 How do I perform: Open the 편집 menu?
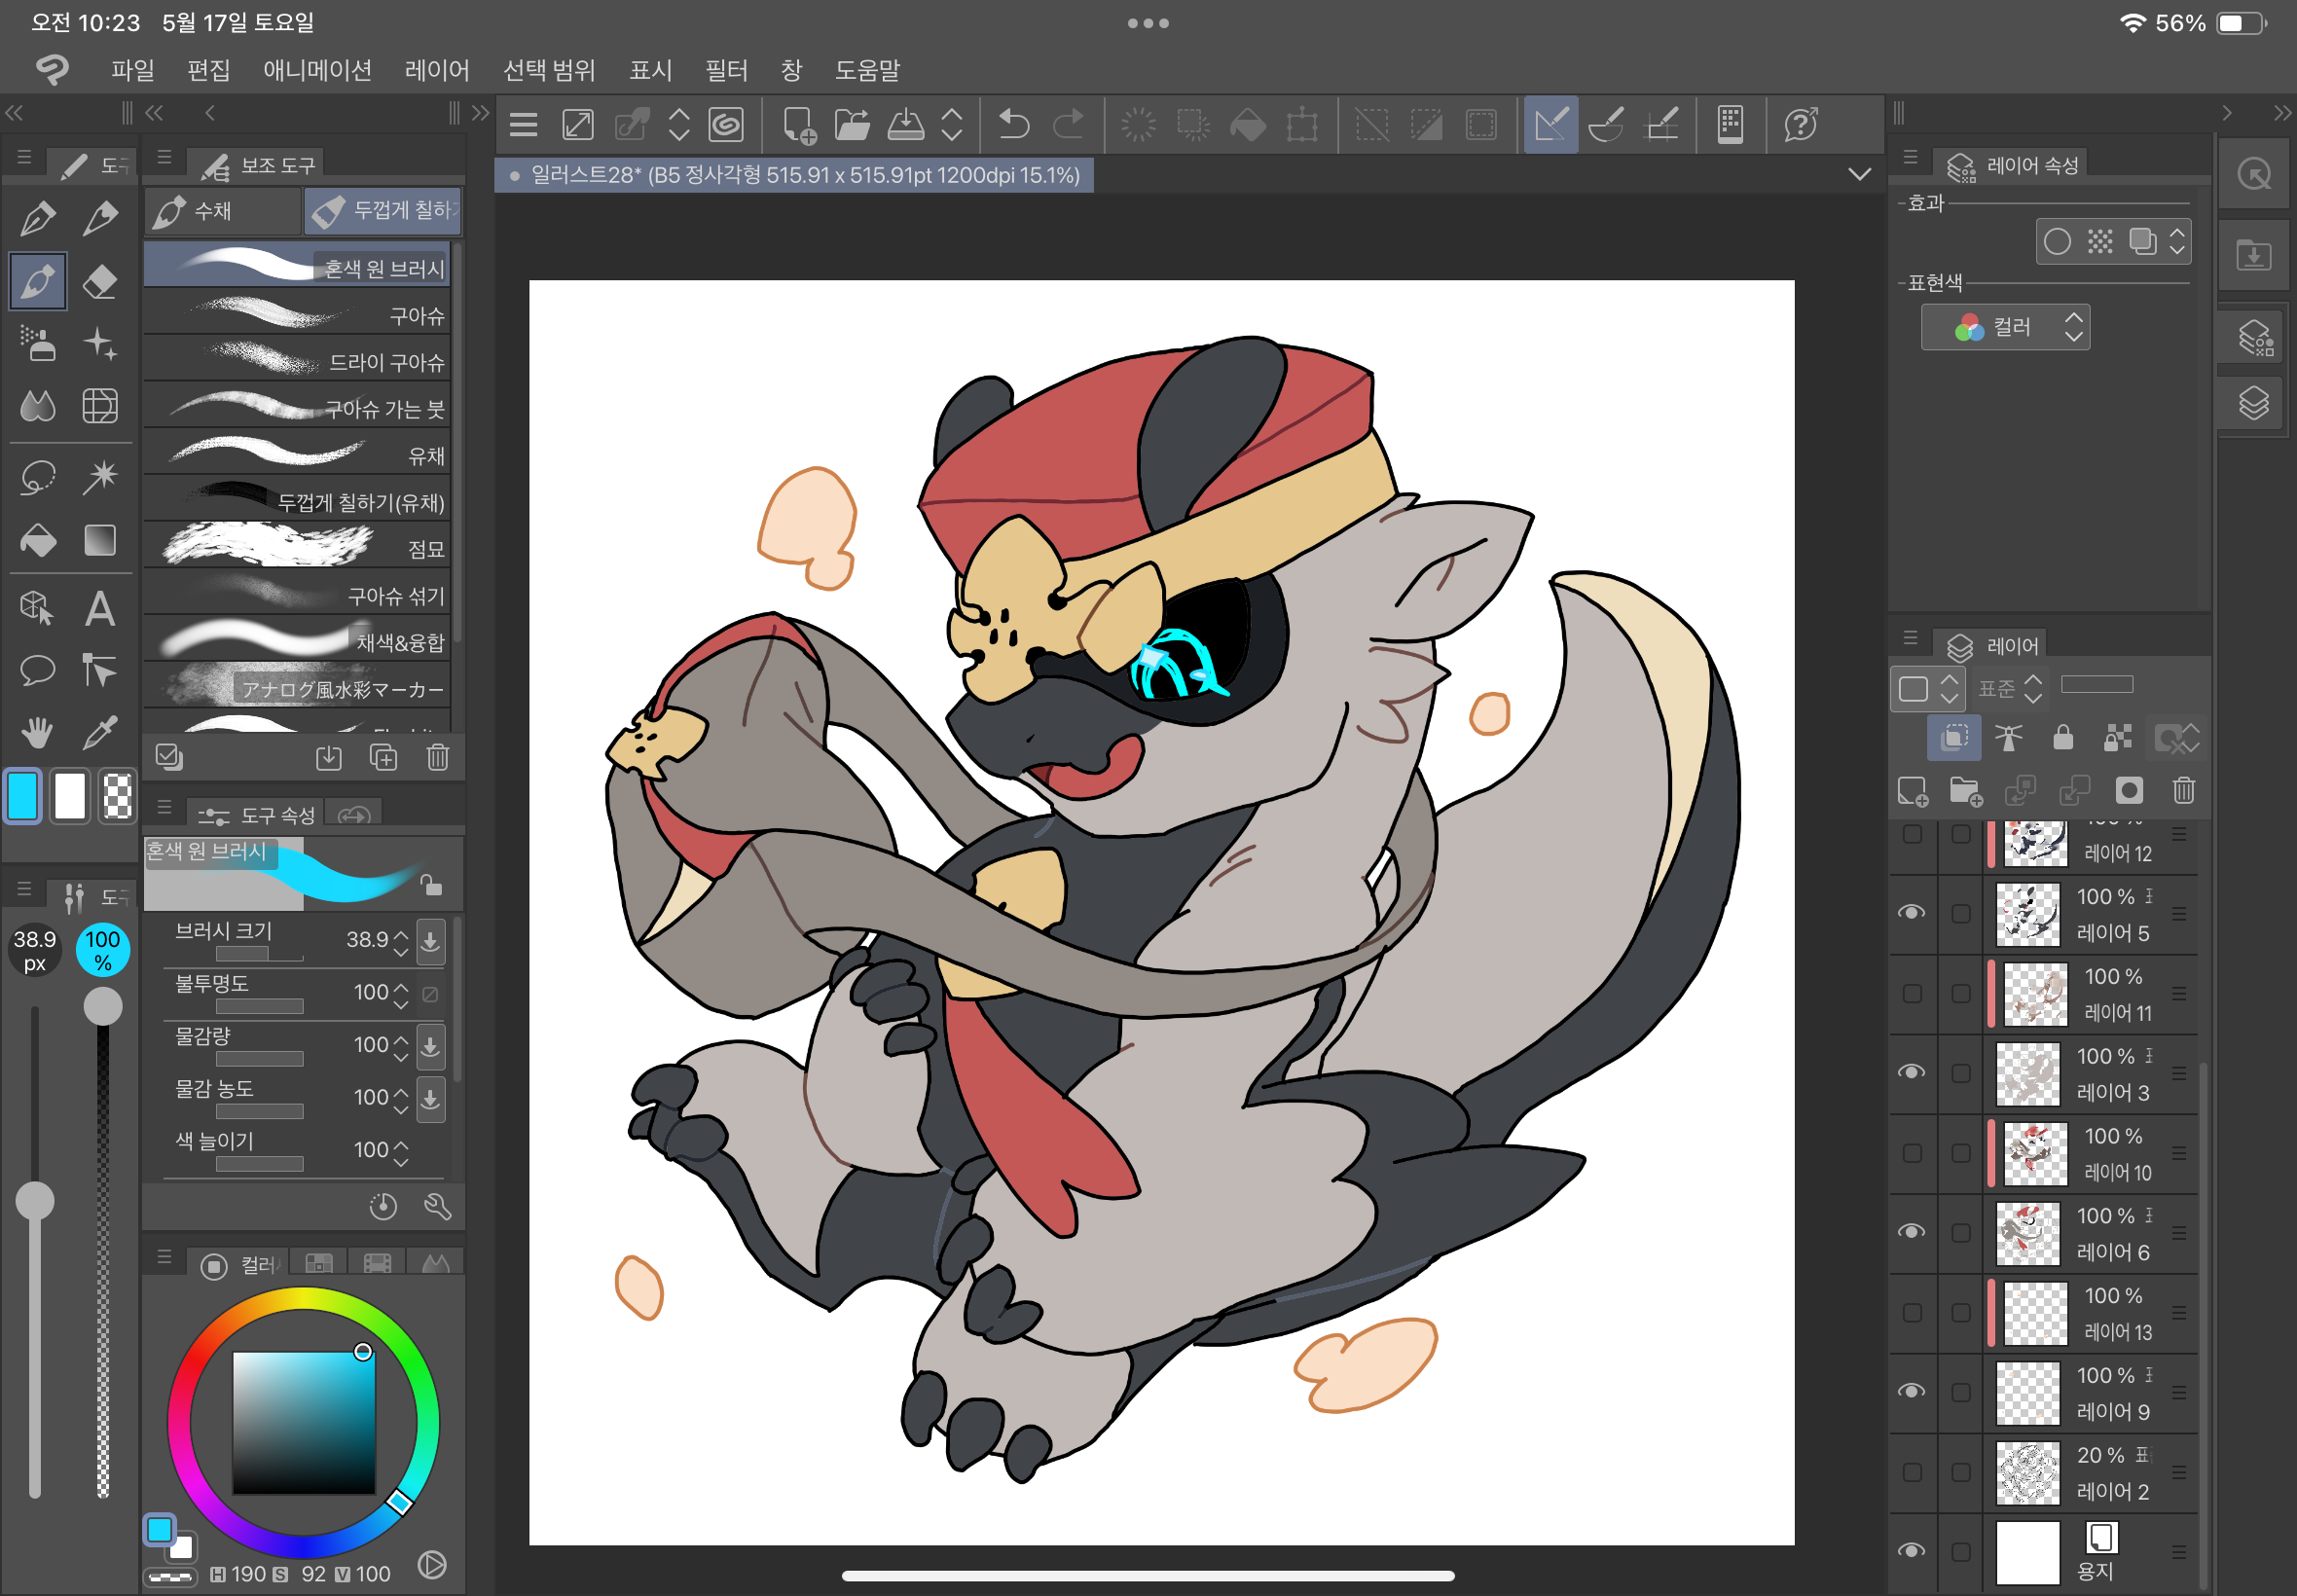point(208,70)
